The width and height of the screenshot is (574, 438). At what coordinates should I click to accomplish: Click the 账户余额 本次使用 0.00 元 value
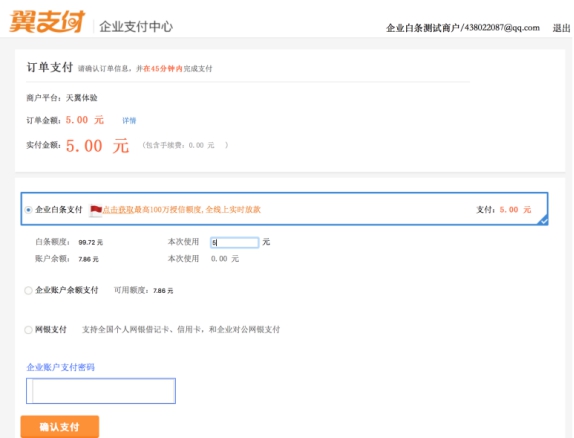[225, 259]
